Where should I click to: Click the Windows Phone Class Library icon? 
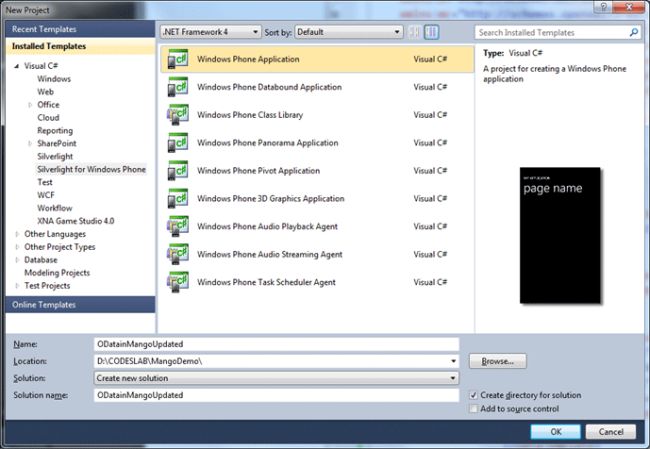coord(178,115)
